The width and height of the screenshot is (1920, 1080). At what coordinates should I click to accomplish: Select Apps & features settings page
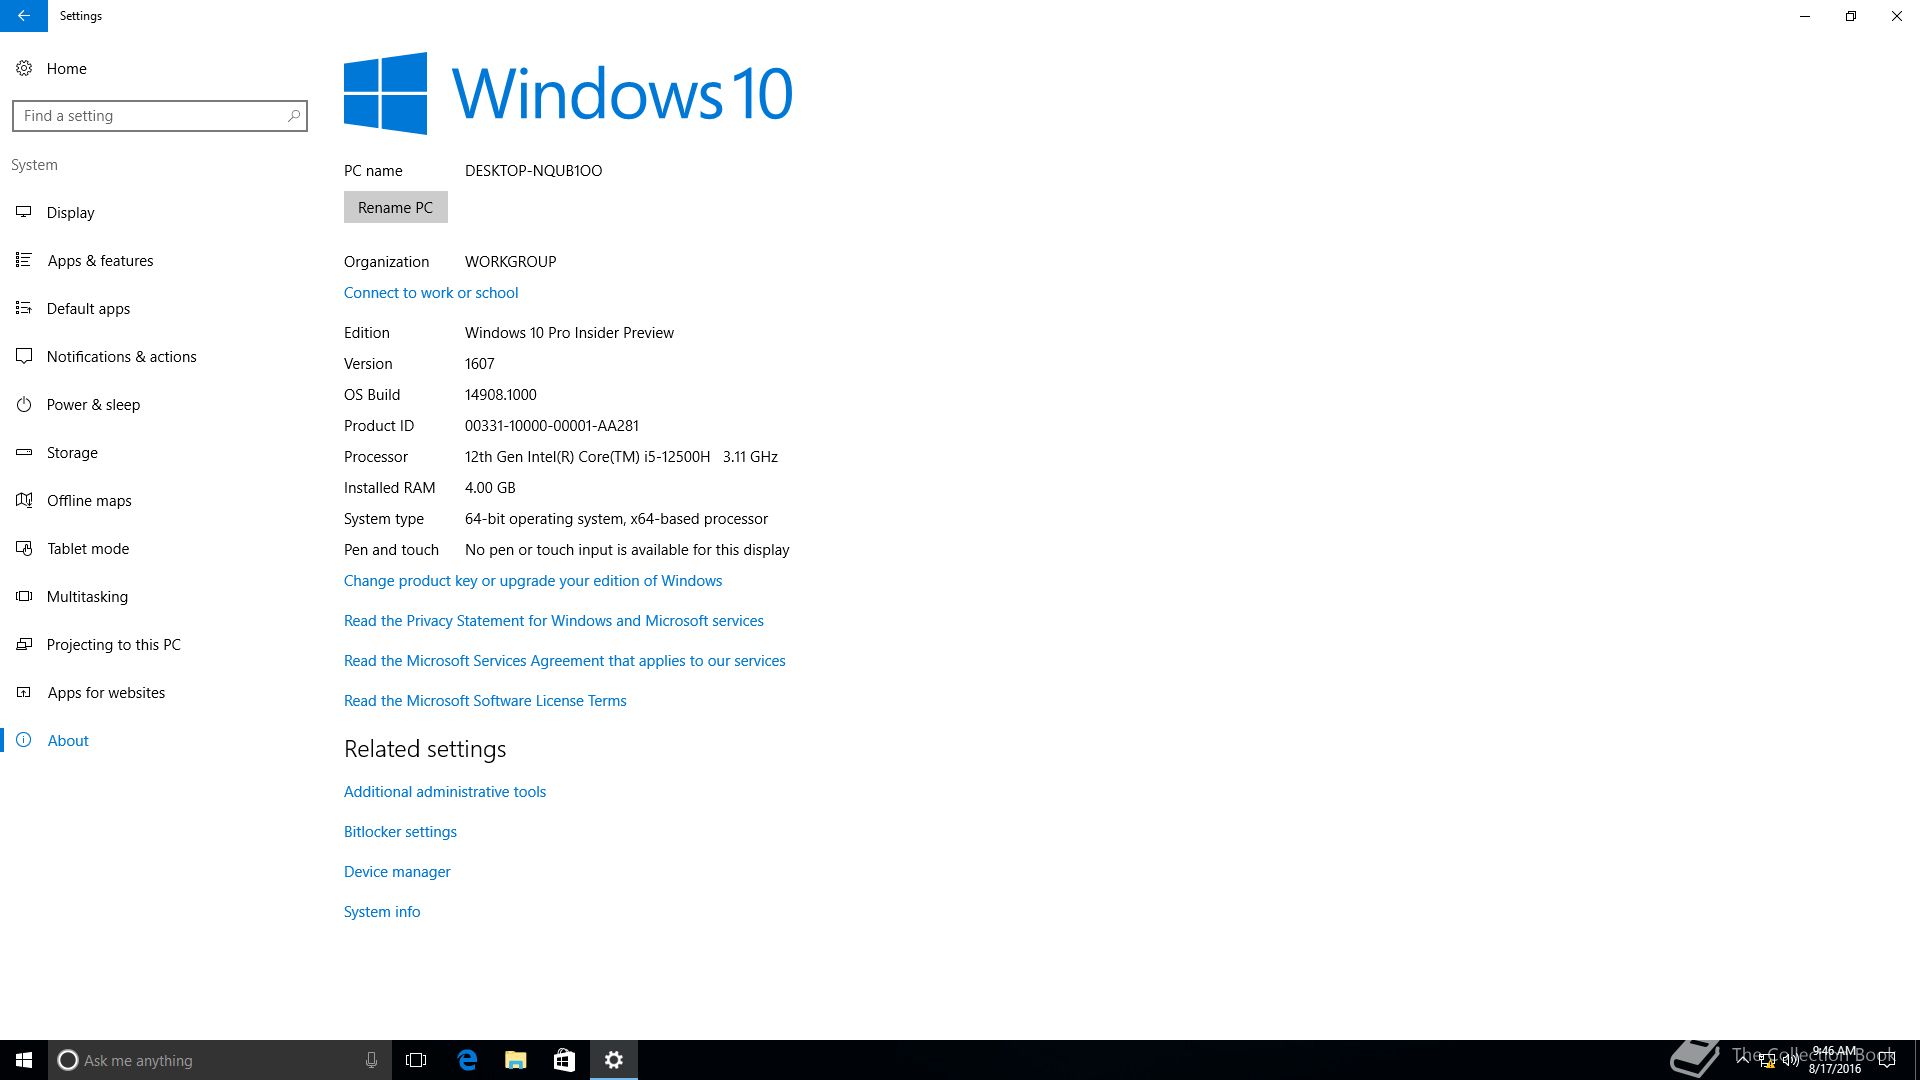pos(101,261)
